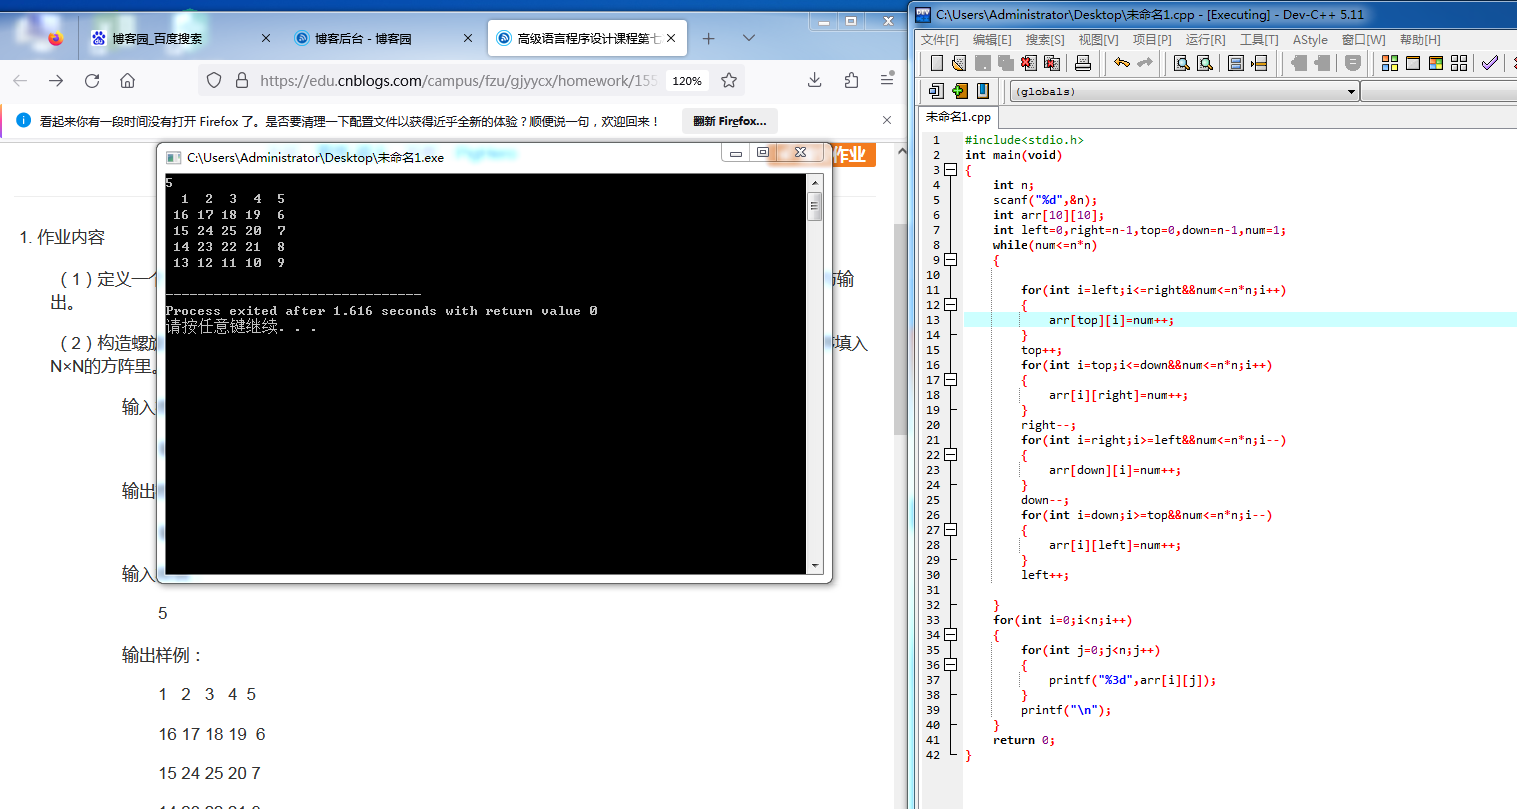This screenshot has width=1517, height=809.
Task: Click console window scrollbar up arrow
Action: (815, 183)
